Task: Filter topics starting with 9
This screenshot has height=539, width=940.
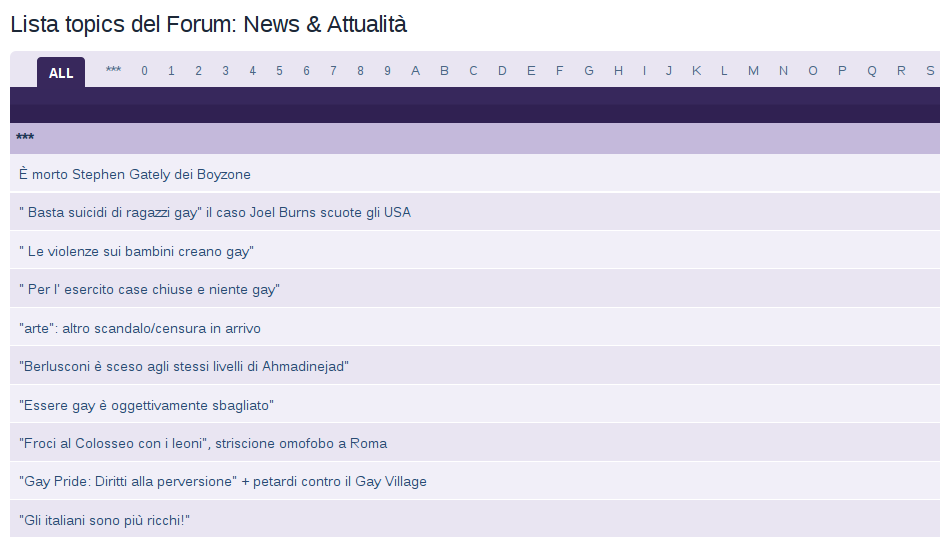Action: [x=387, y=71]
